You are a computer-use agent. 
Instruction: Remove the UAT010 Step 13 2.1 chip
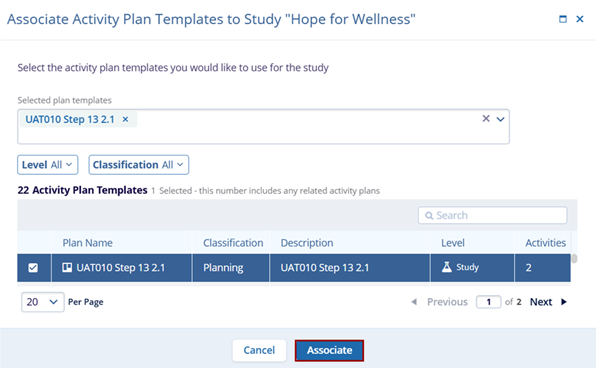point(125,119)
